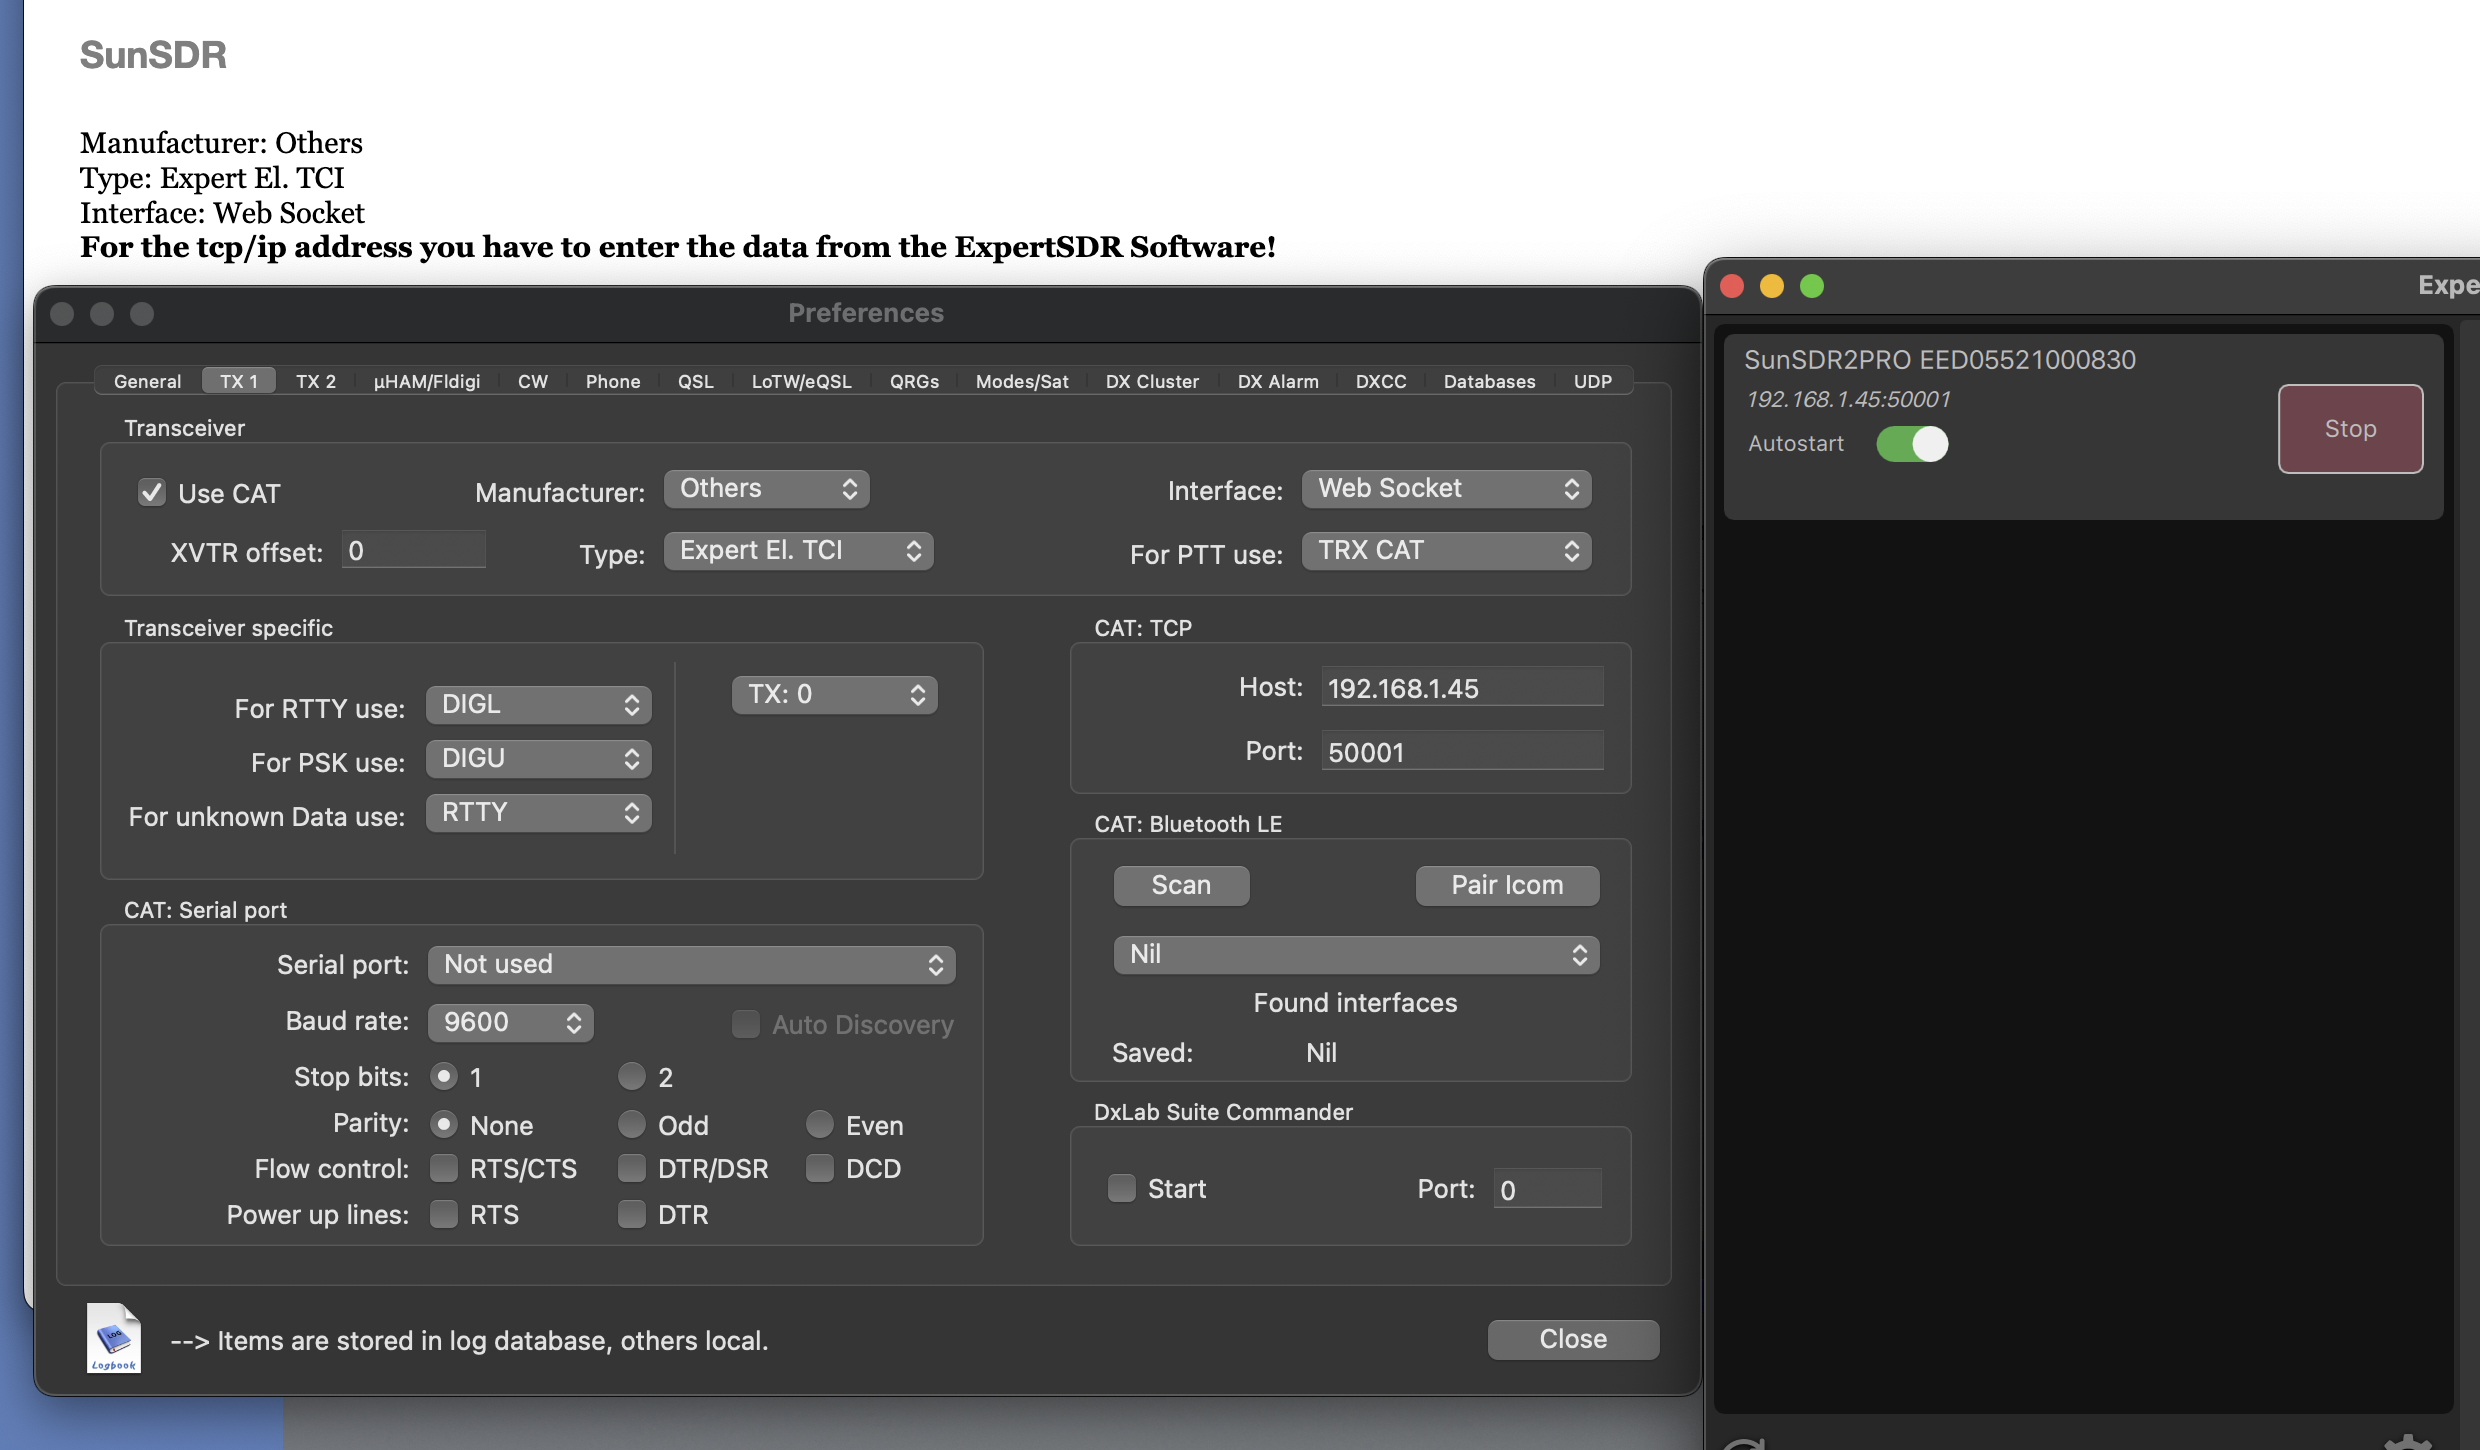
Task: Open the Interface dropdown showing Web Socket
Action: point(1446,489)
